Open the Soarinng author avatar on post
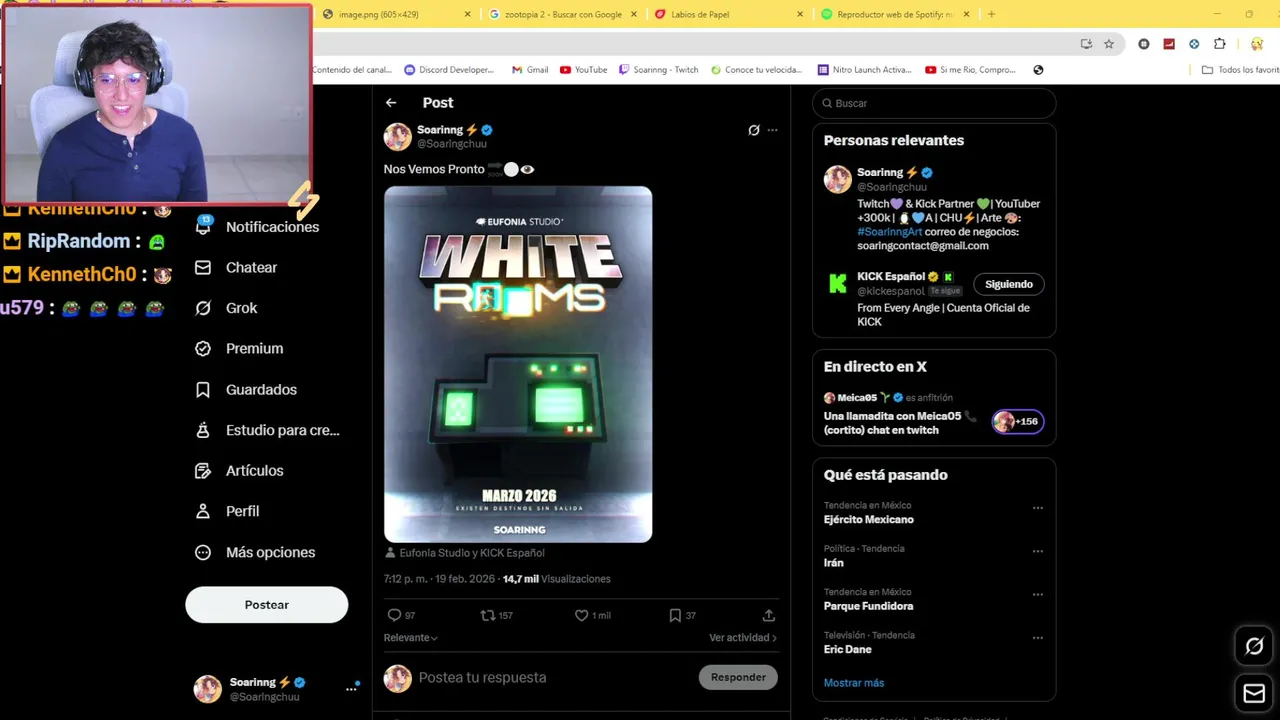1280x720 pixels. [x=398, y=136]
